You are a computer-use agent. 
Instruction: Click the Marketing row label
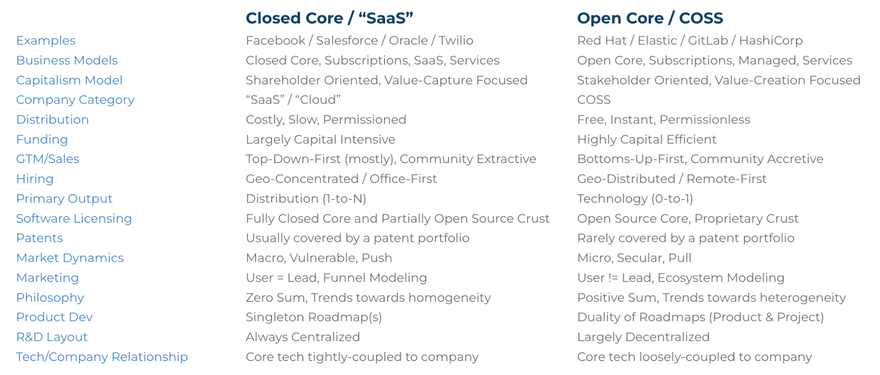coord(47,278)
